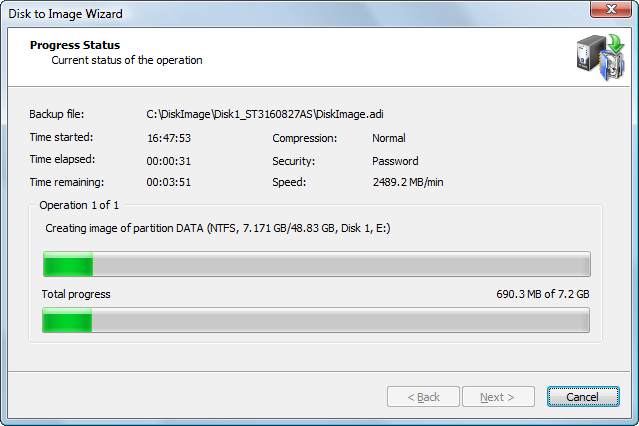Click the Operation 1 of 1 group label
The width and height of the screenshot is (639, 426).
click(79, 205)
